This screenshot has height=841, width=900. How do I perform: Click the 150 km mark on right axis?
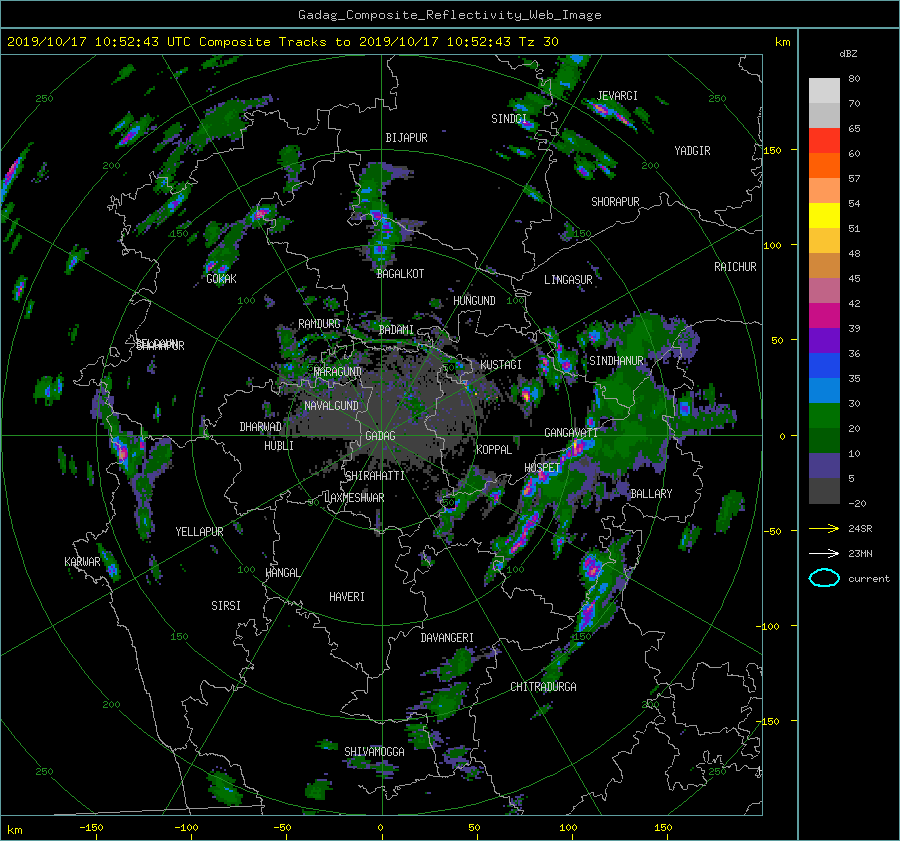773,150
